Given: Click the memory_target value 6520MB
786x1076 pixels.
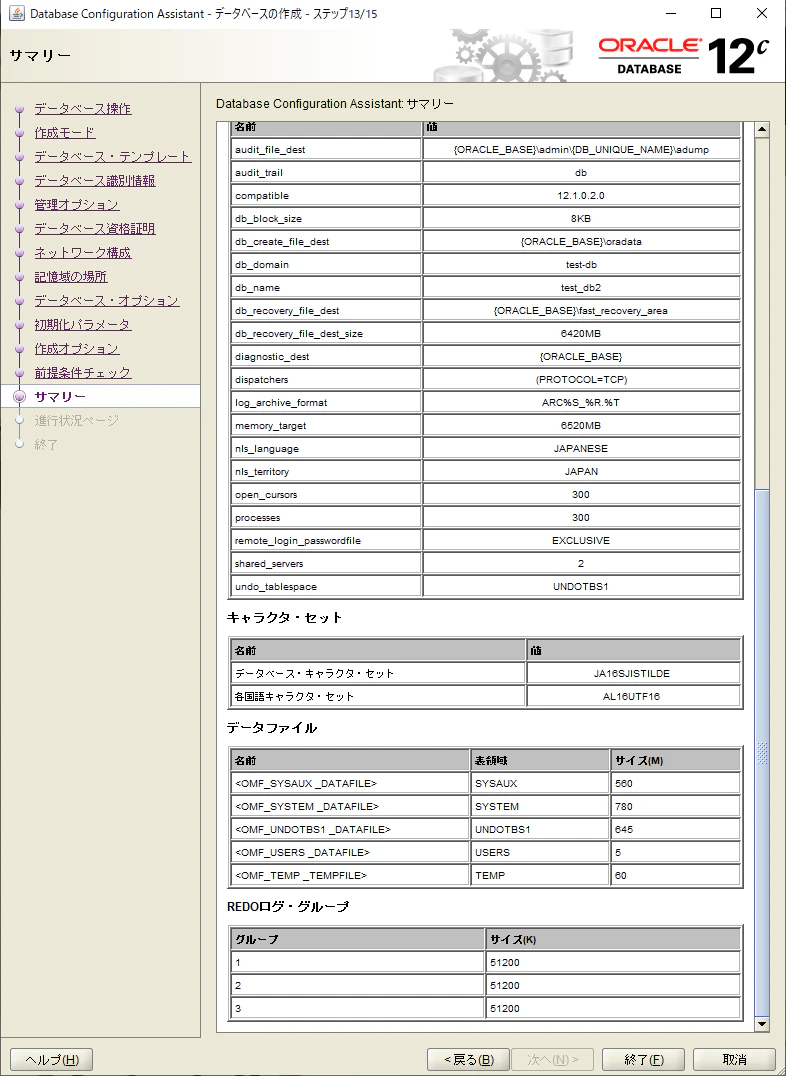Looking at the screenshot, I should (581, 425).
